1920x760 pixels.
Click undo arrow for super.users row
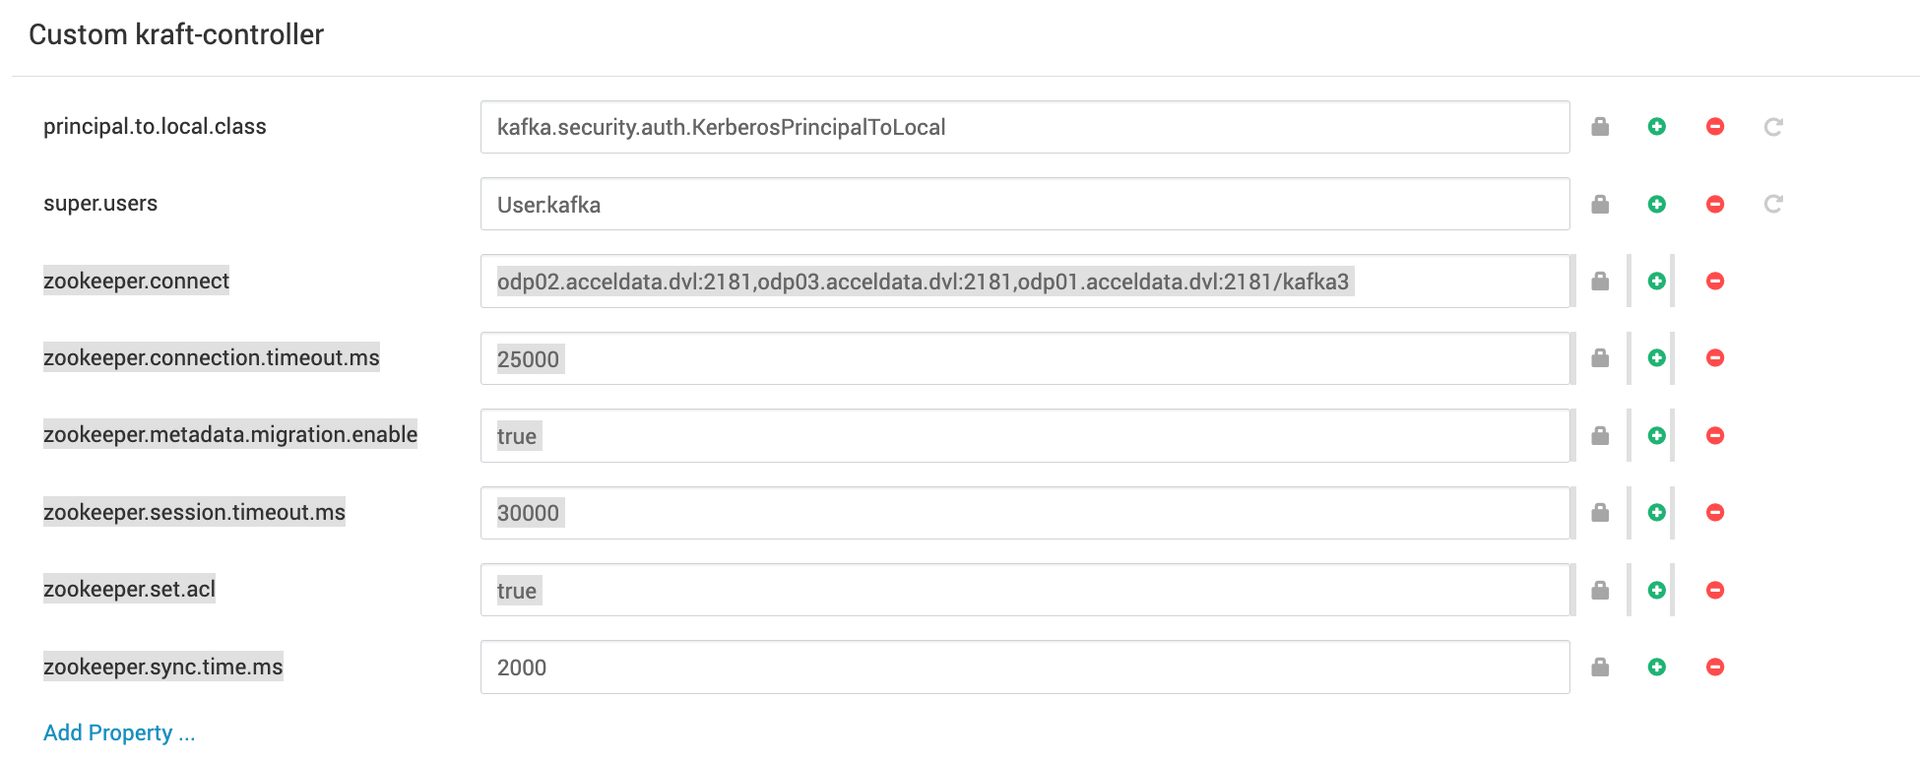point(1773,204)
